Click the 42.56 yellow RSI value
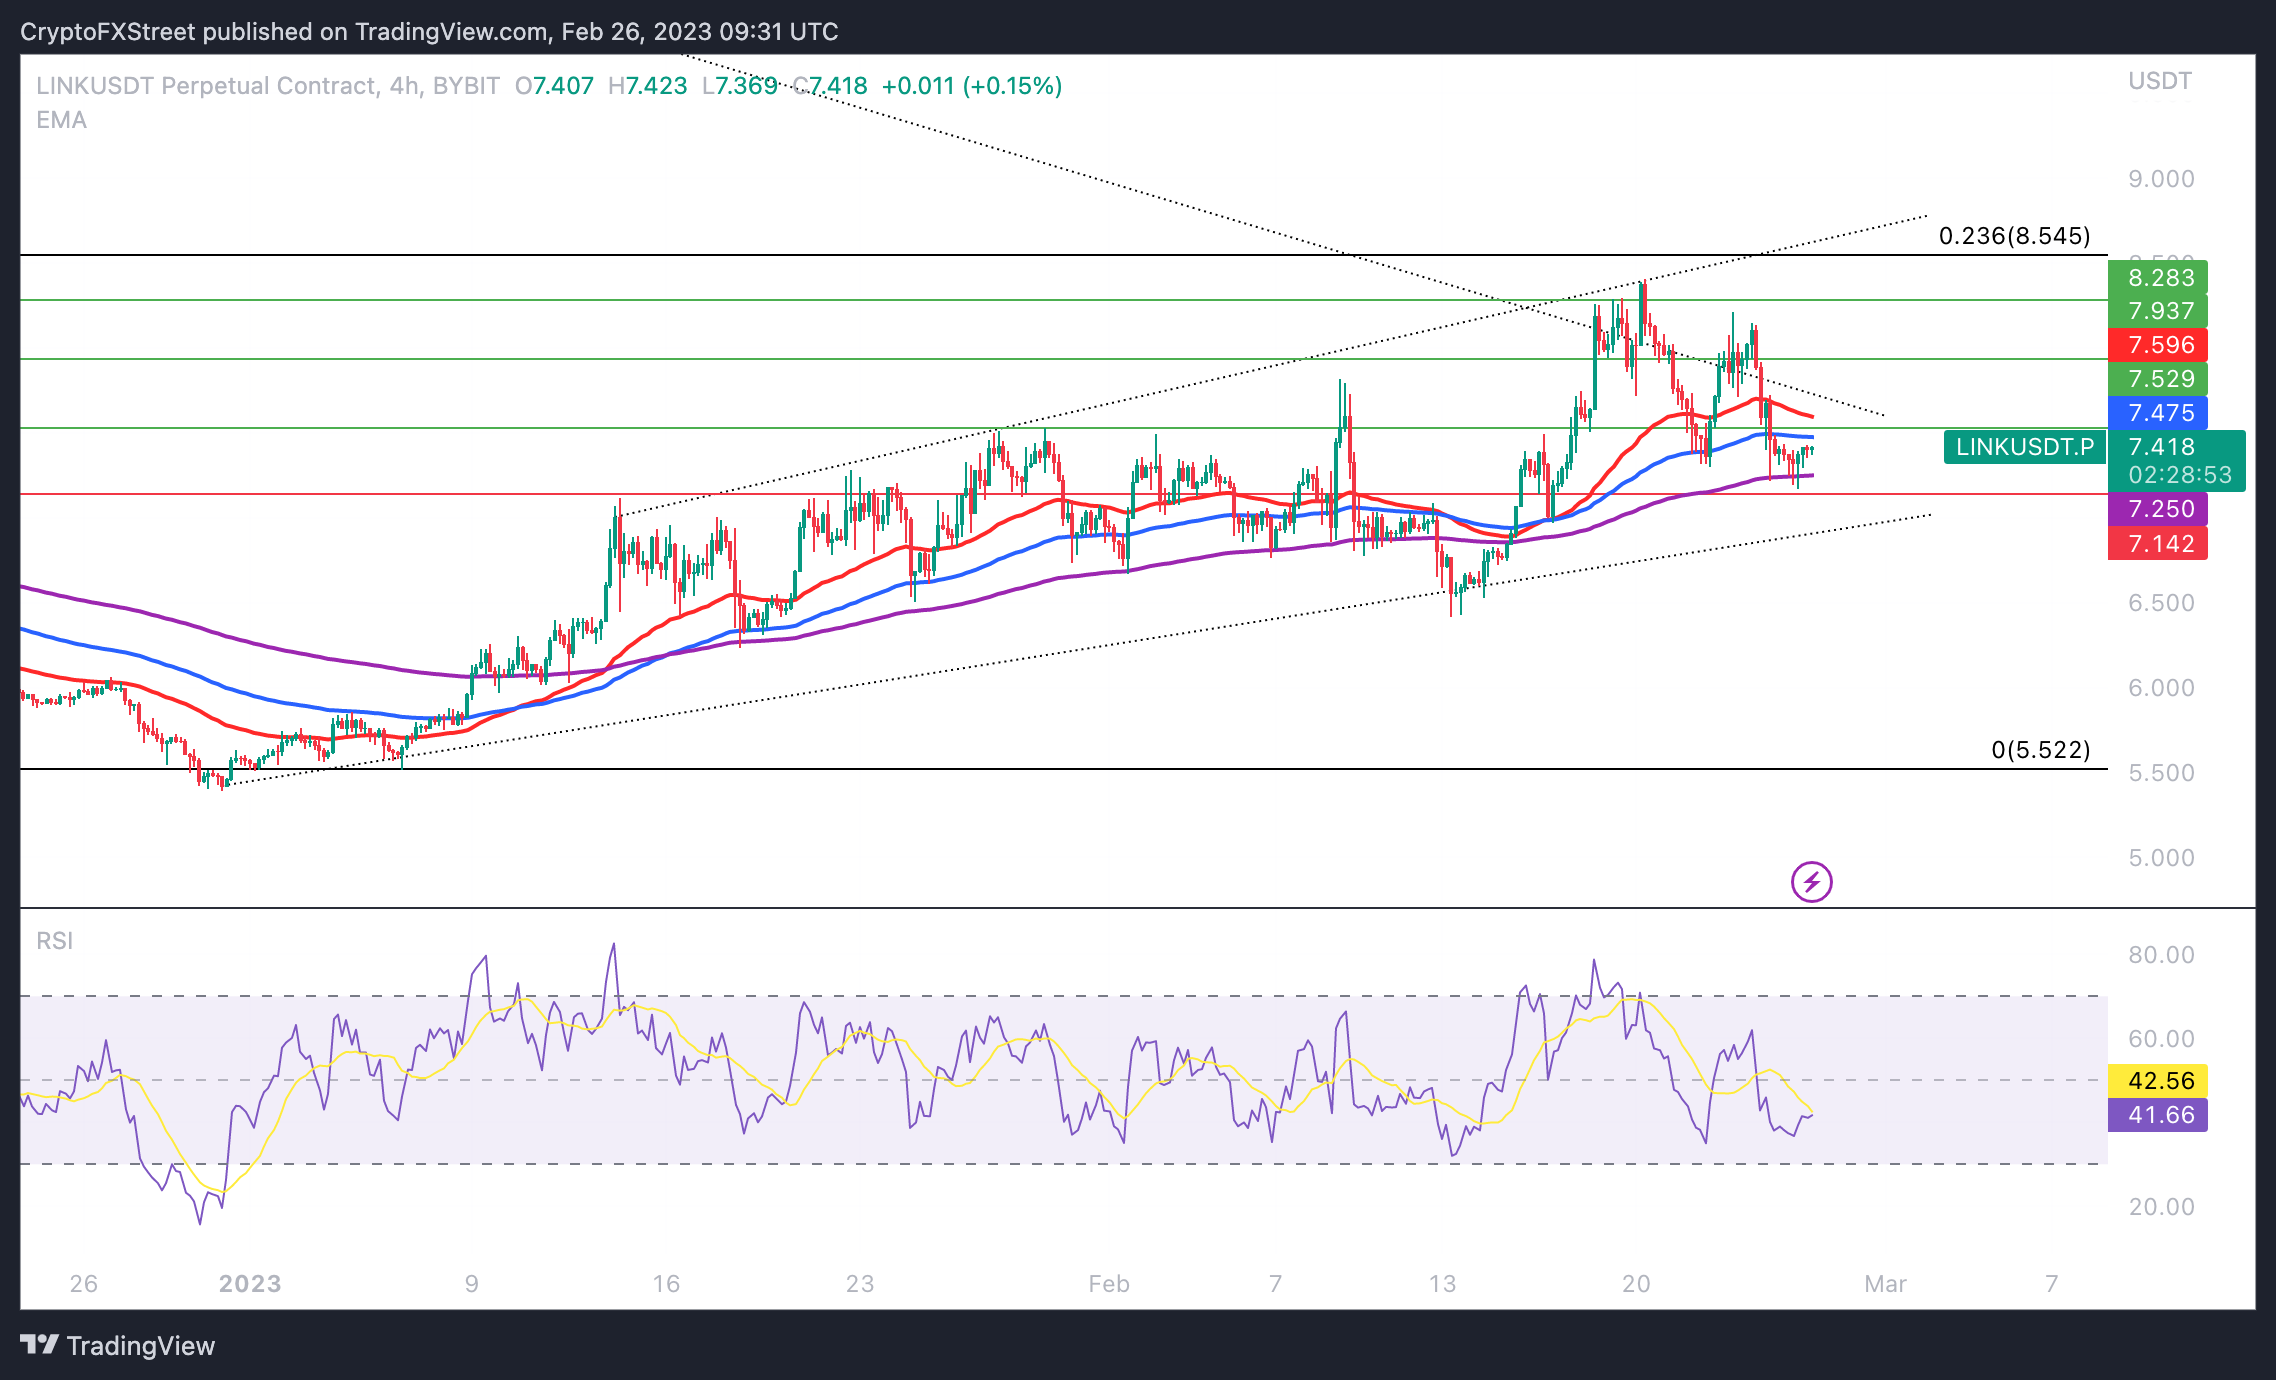 click(x=2158, y=1080)
